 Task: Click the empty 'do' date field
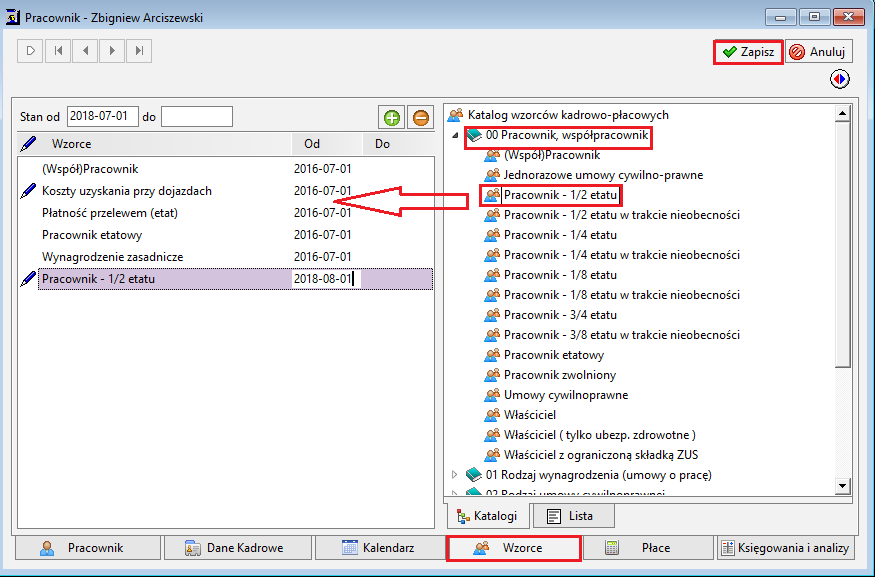pos(197,117)
